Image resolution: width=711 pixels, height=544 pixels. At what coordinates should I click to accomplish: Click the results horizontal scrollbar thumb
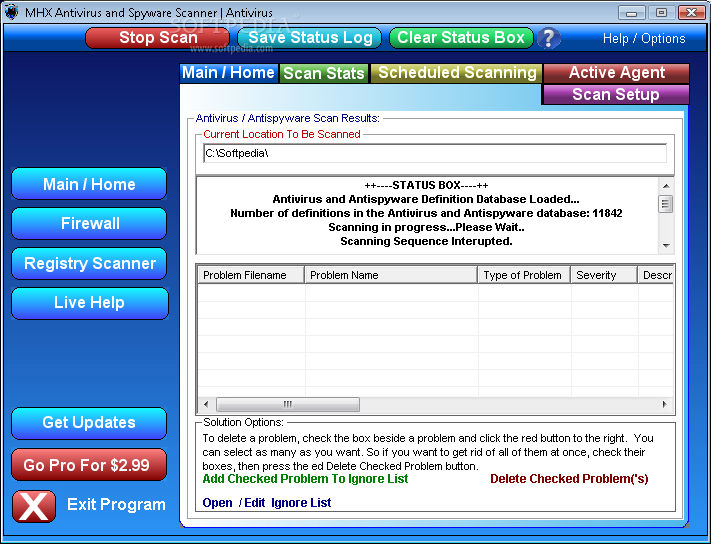288,404
